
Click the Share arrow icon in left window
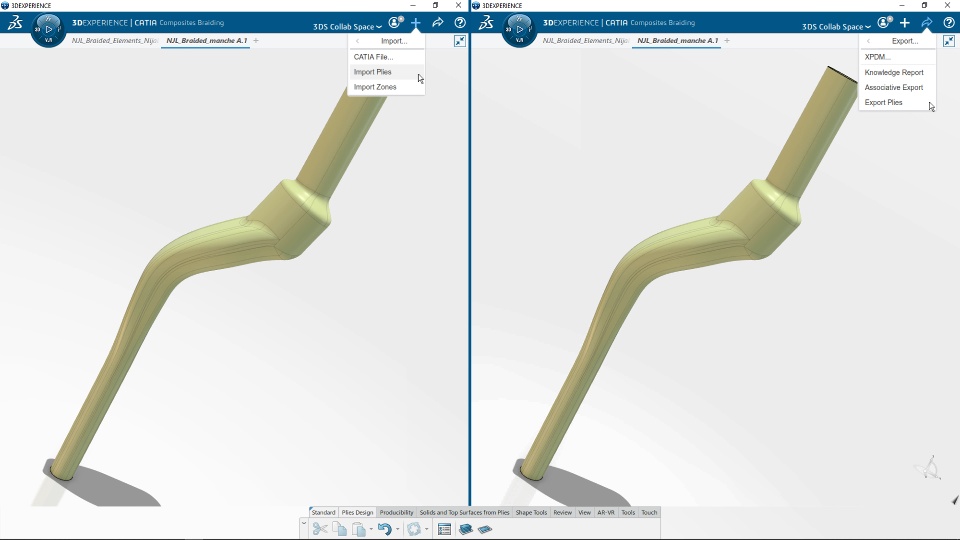pyautogui.click(x=438, y=23)
